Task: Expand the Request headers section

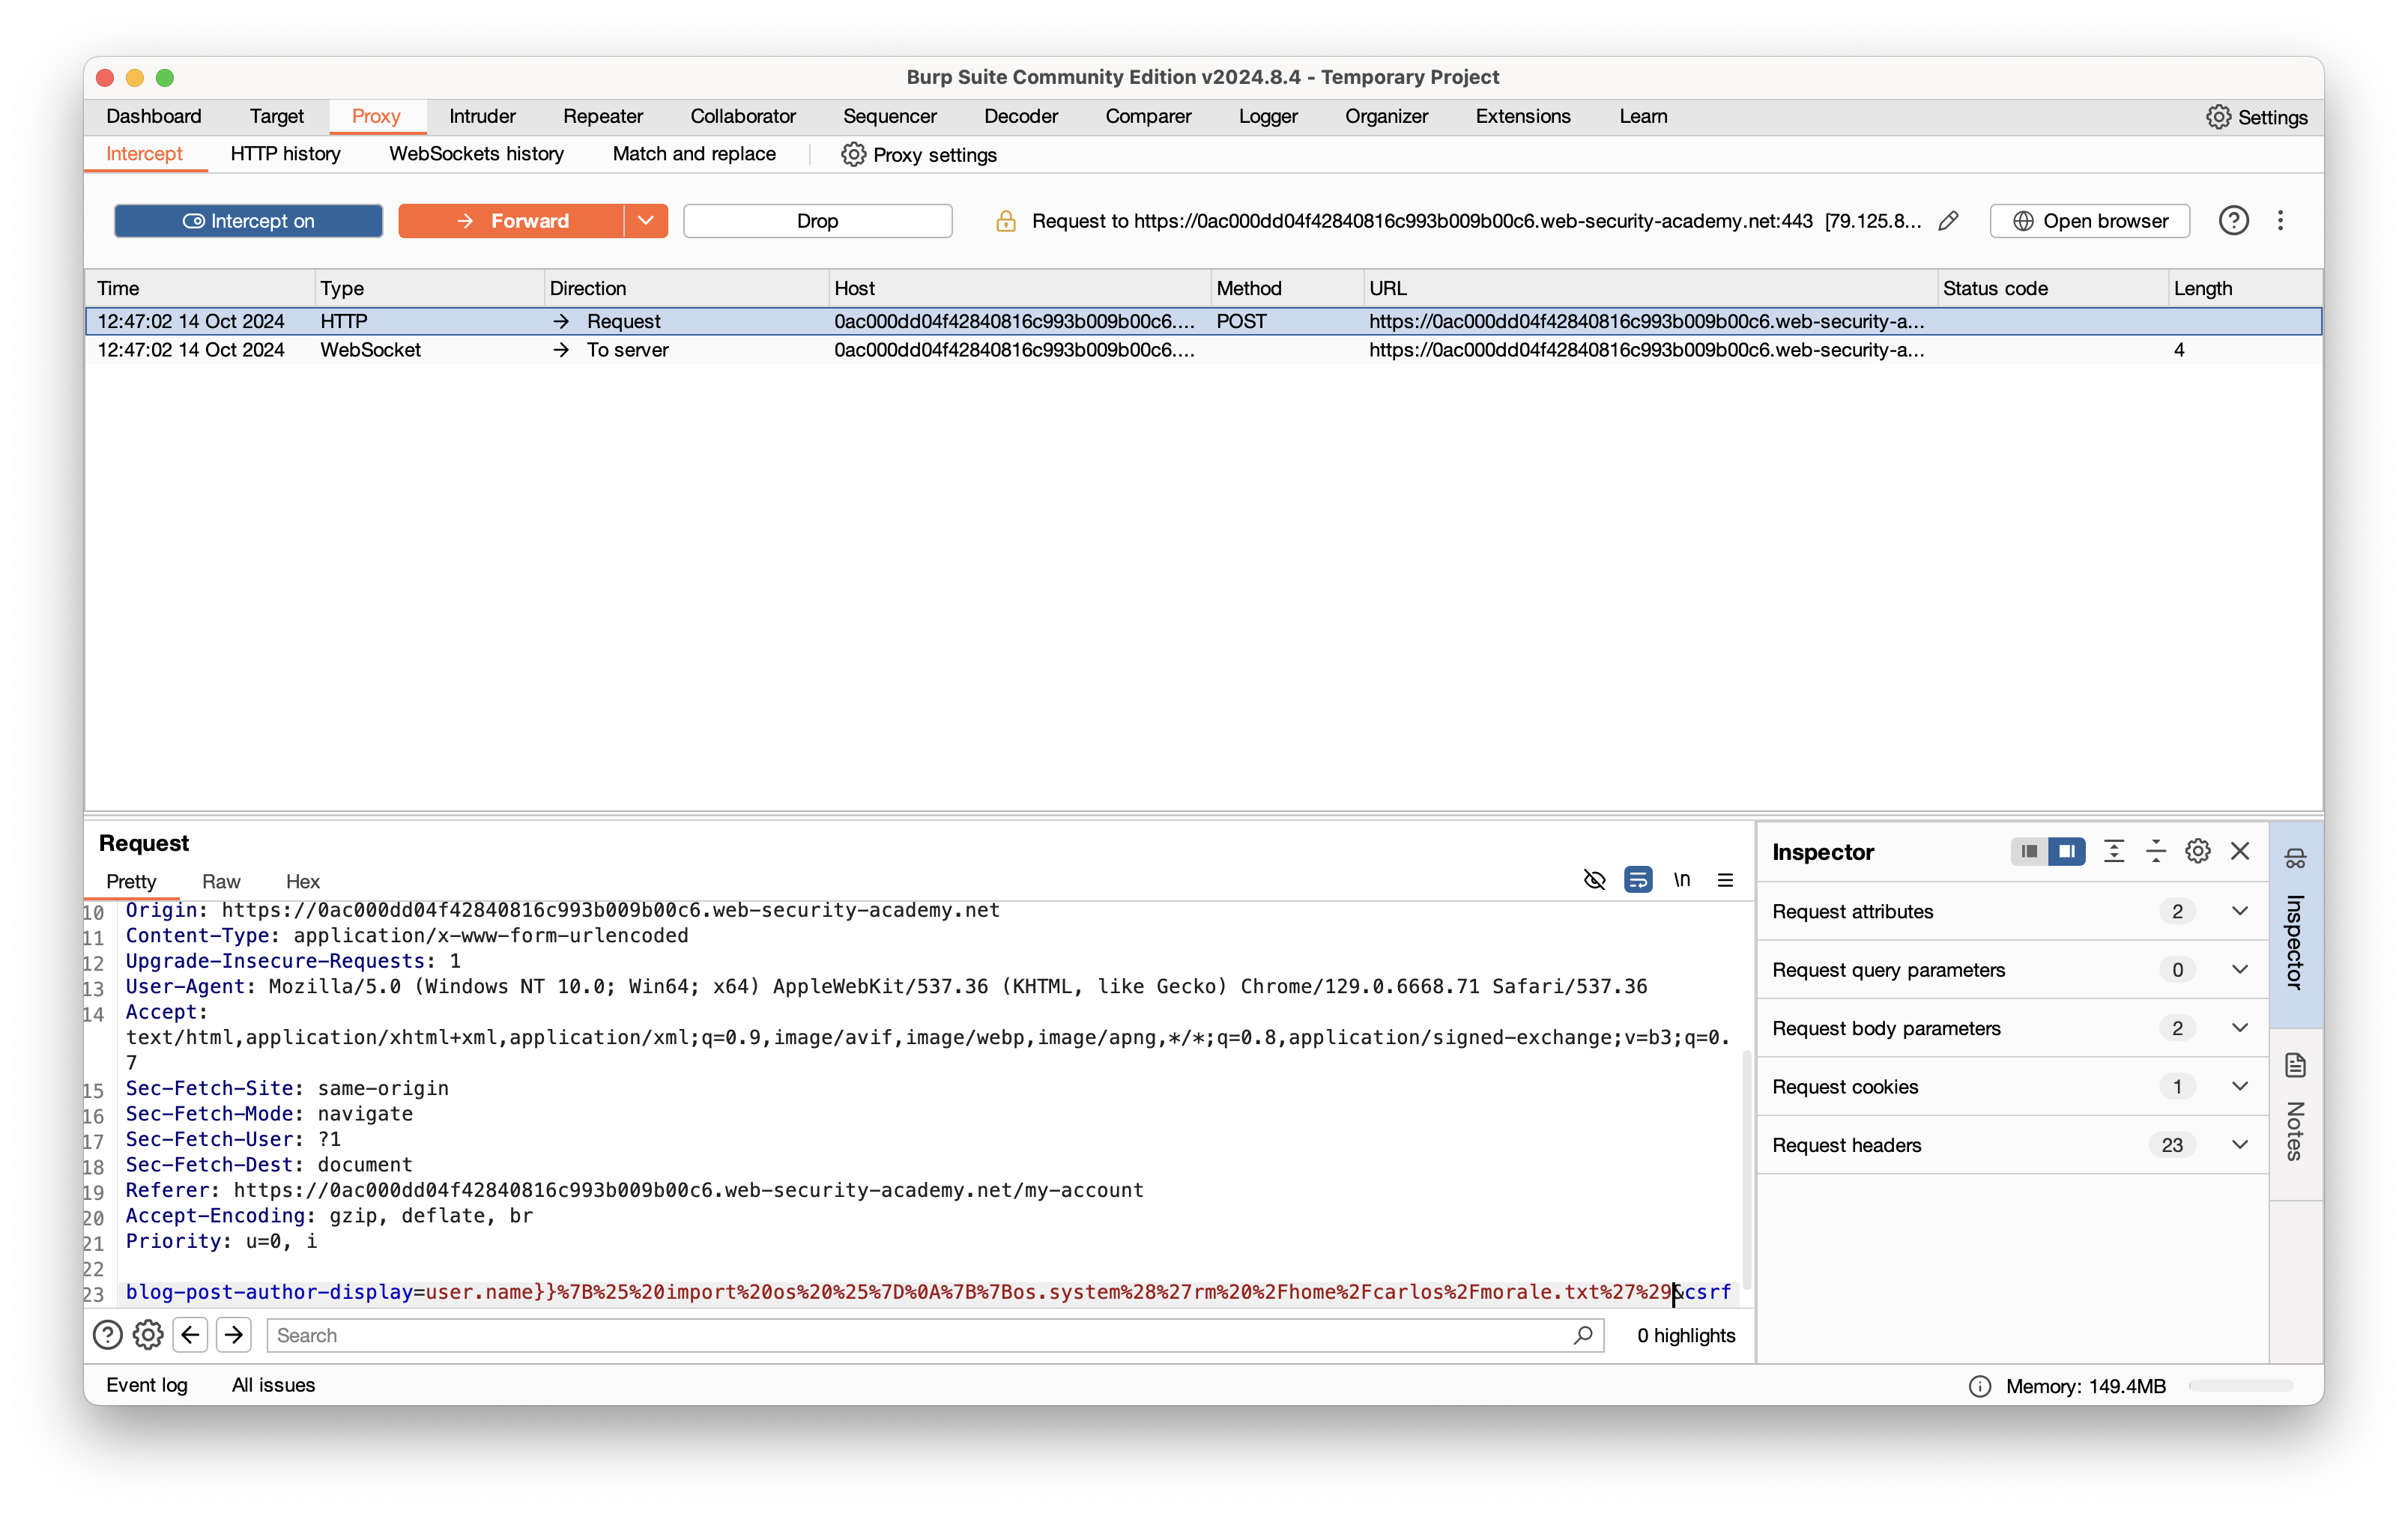Action: point(2240,1145)
